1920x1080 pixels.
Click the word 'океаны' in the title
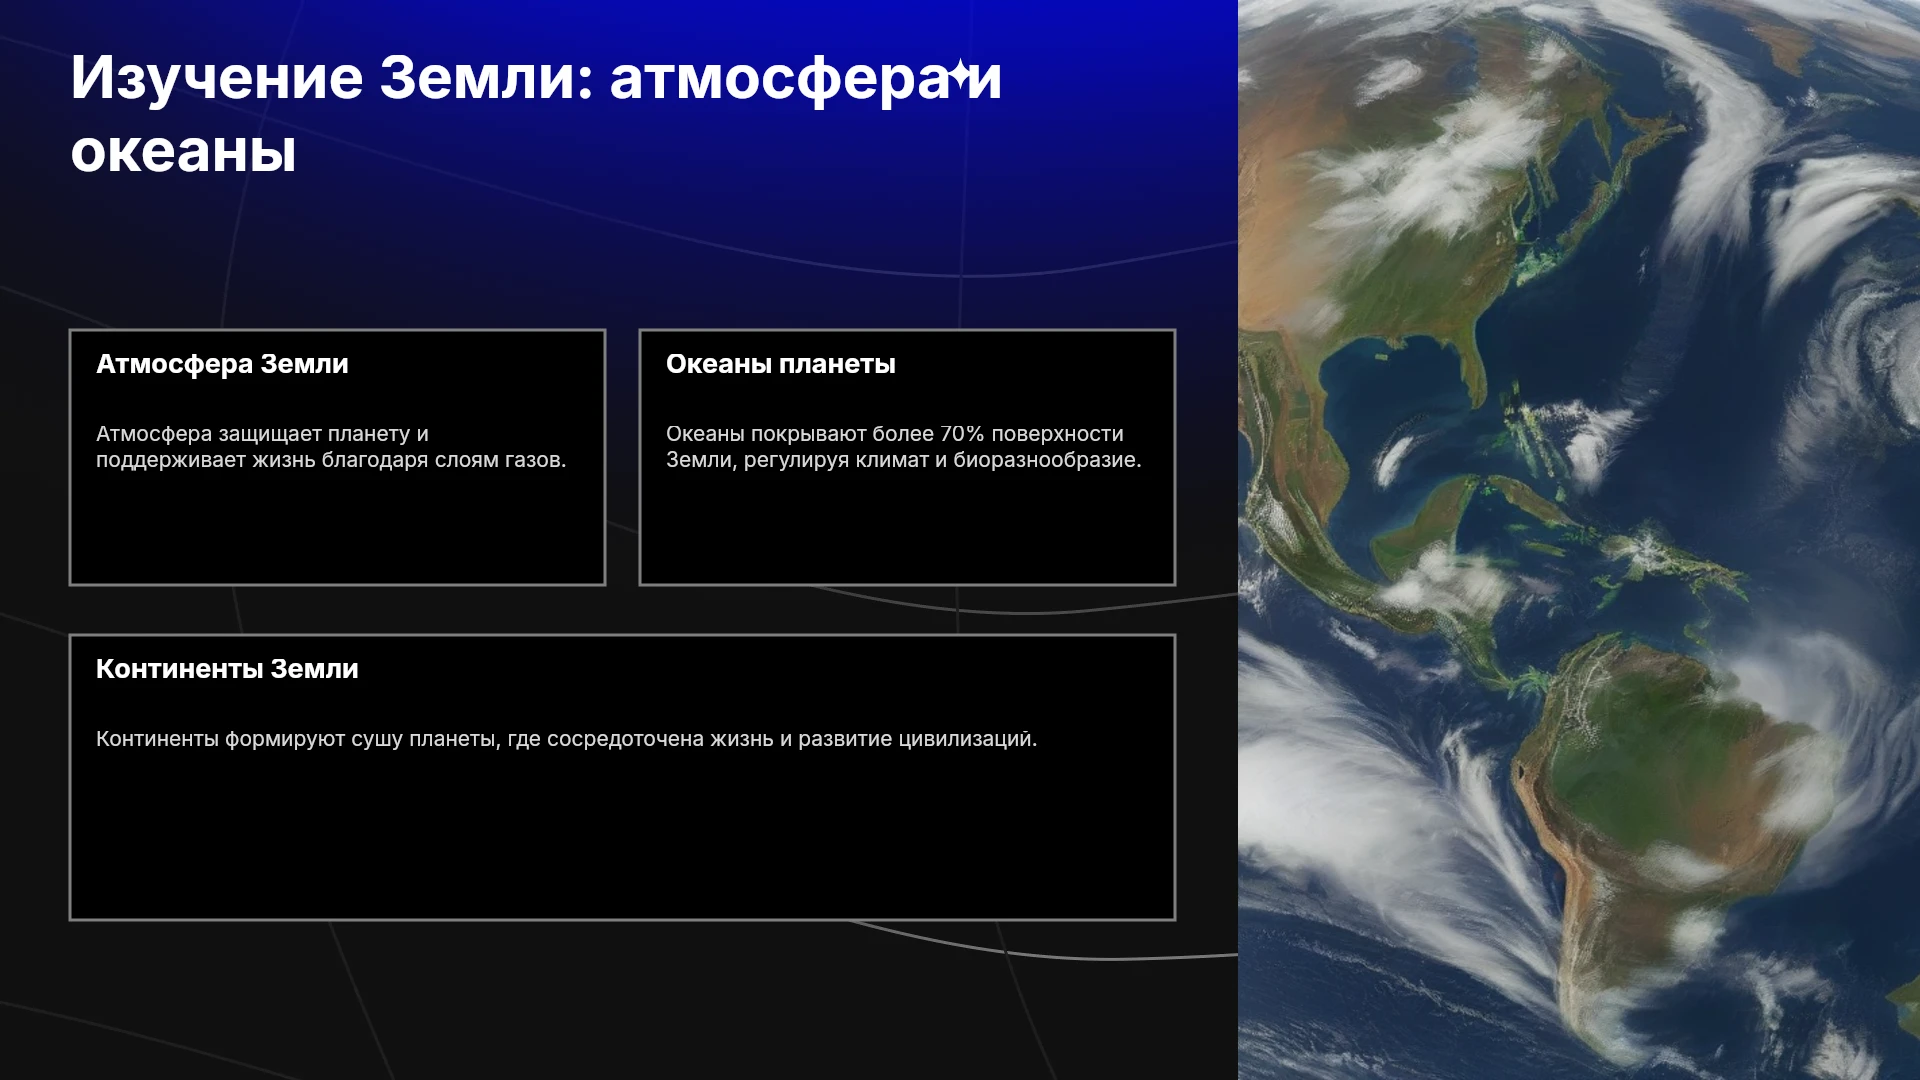(x=183, y=152)
